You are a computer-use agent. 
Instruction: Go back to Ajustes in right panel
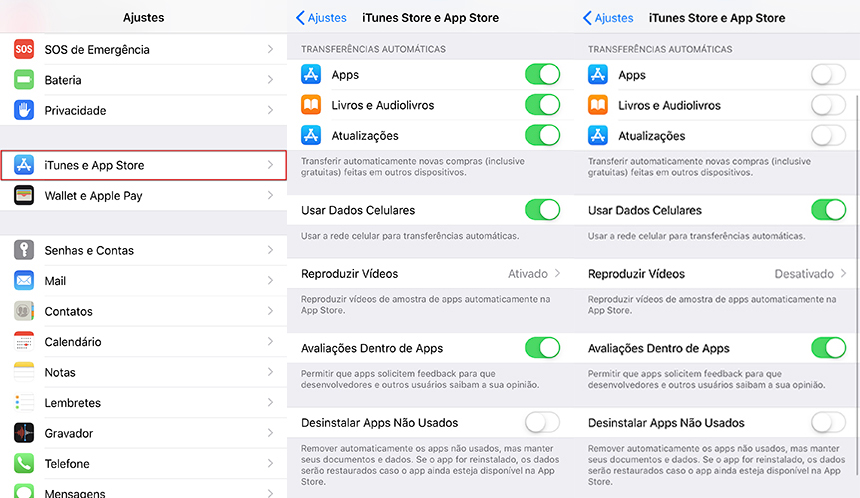pos(608,18)
